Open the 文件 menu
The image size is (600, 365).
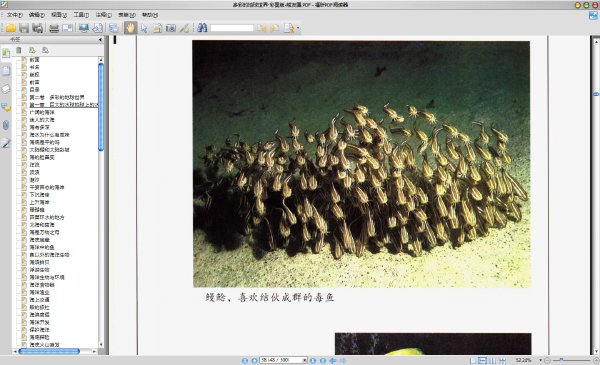[x=15, y=15]
